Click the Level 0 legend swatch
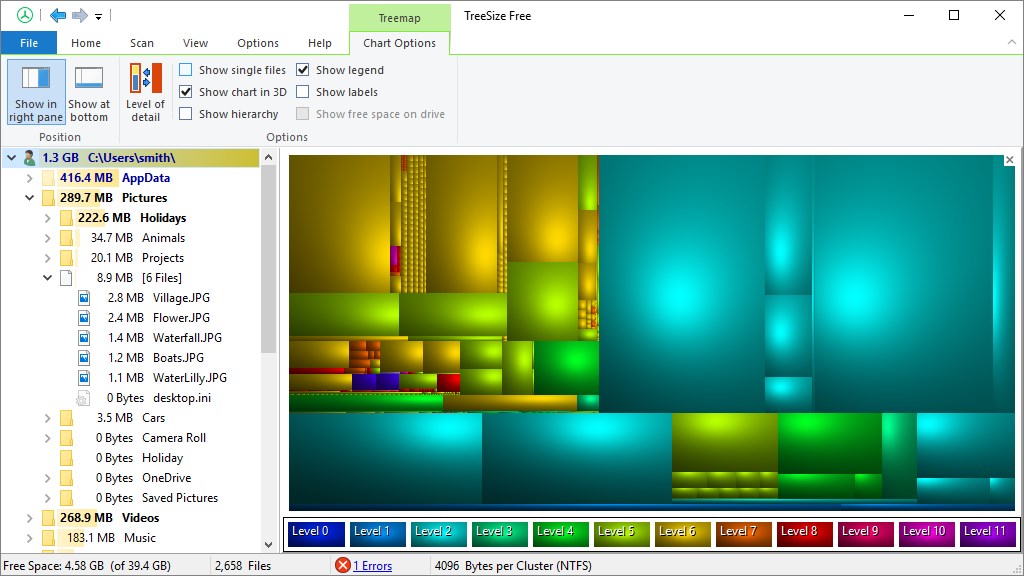Screen dimensions: 1024x576 [x=316, y=534]
